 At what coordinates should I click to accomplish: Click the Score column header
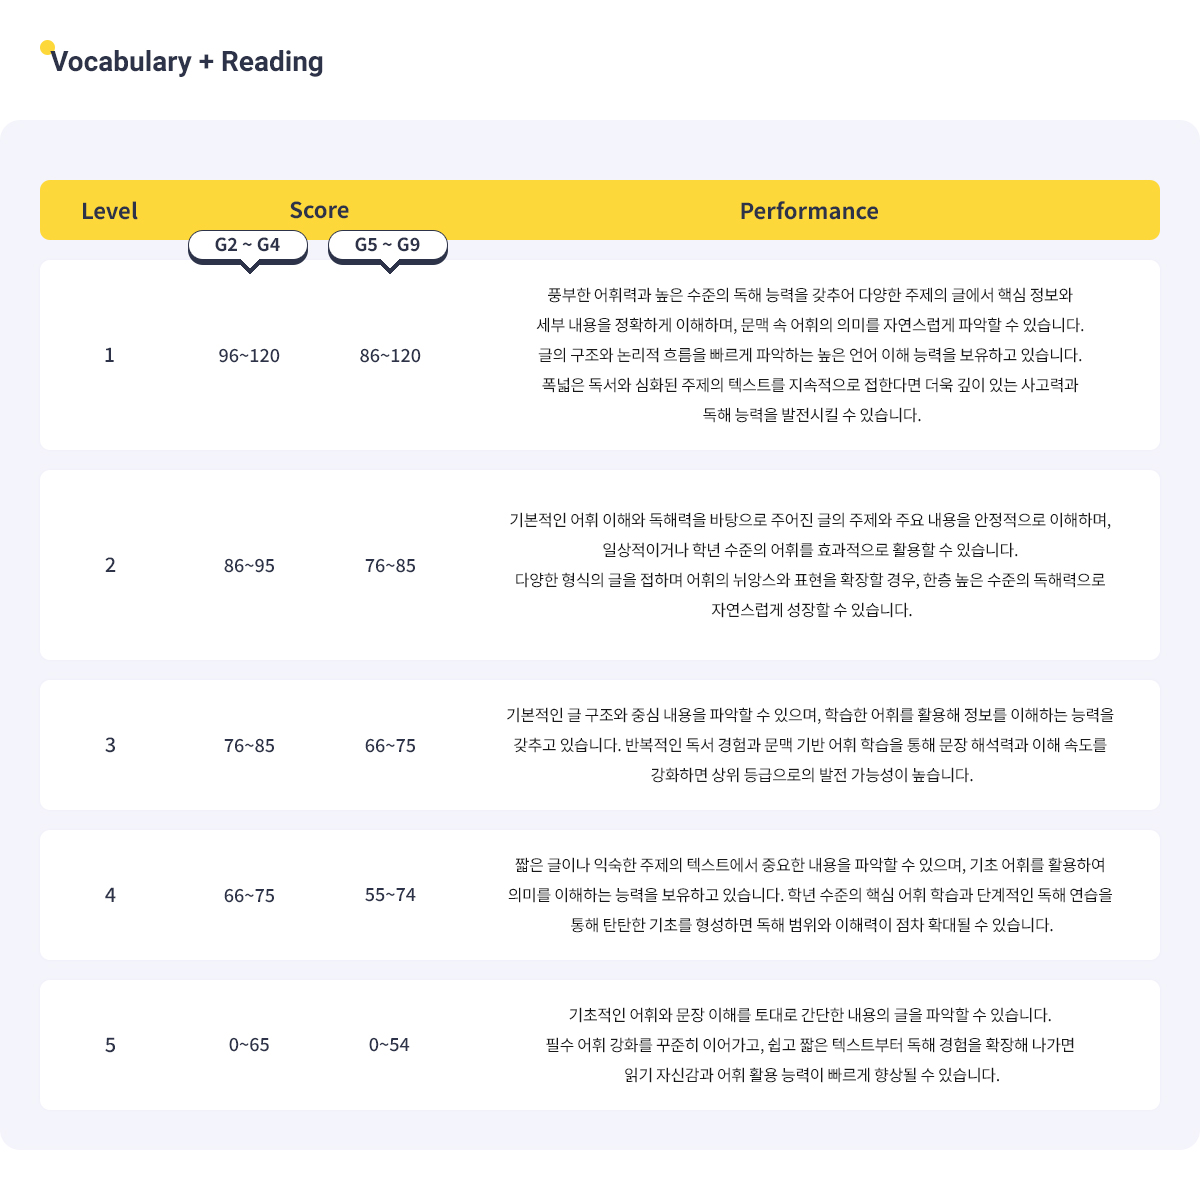pos(319,210)
